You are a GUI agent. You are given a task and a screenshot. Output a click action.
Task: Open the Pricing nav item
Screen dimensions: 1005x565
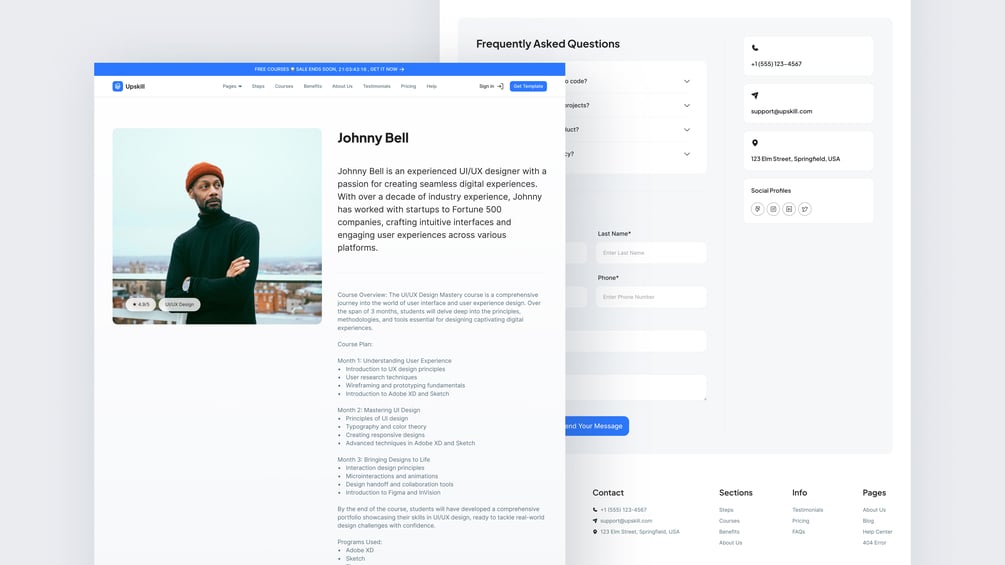(408, 86)
